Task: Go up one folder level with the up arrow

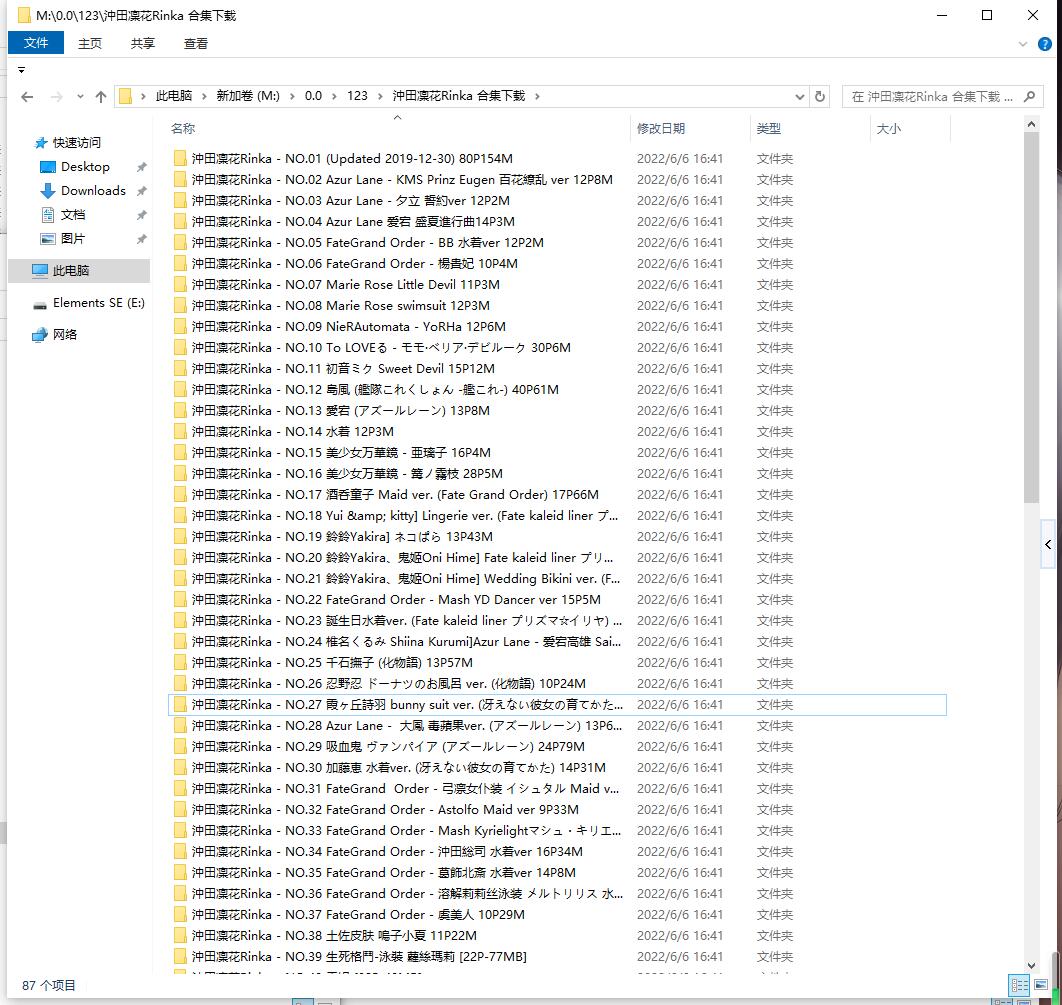Action: click(101, 97)
